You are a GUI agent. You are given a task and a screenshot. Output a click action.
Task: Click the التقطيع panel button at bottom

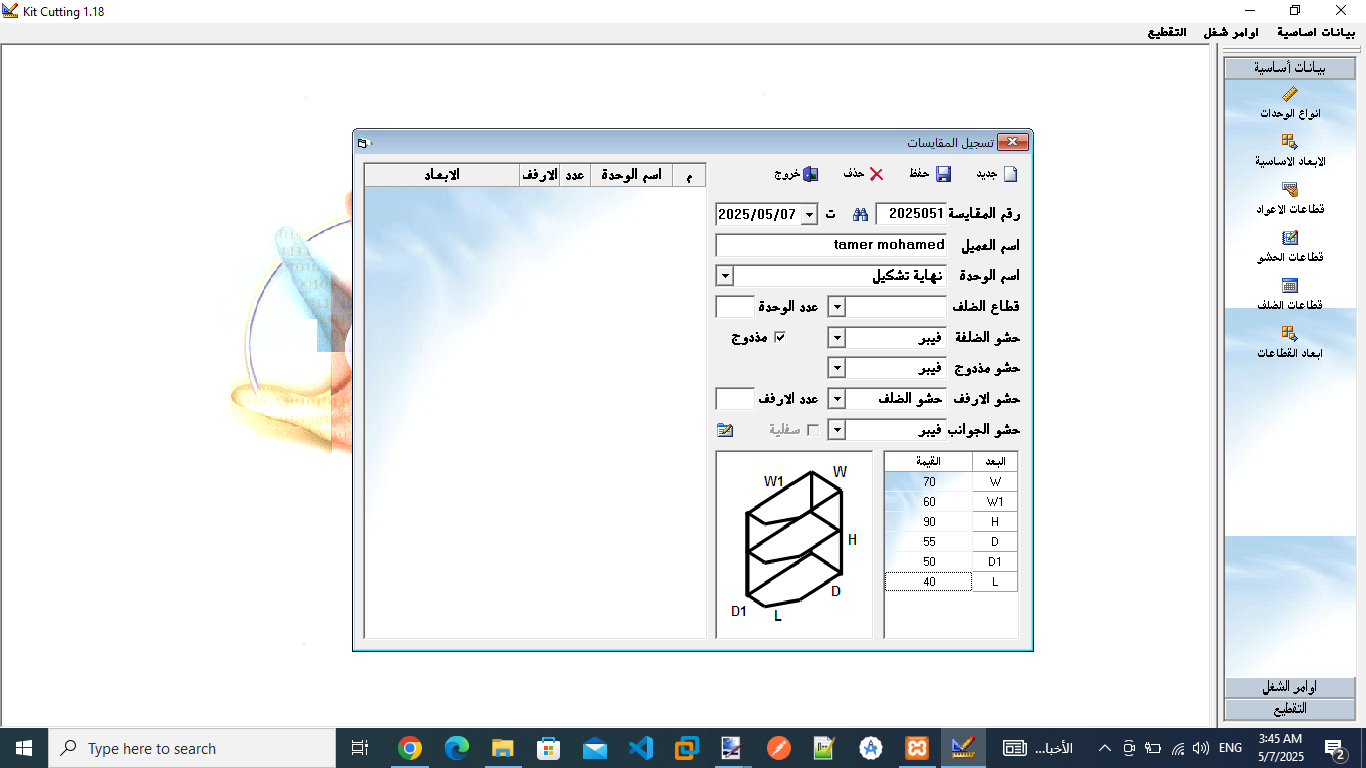coord(1289,709)
